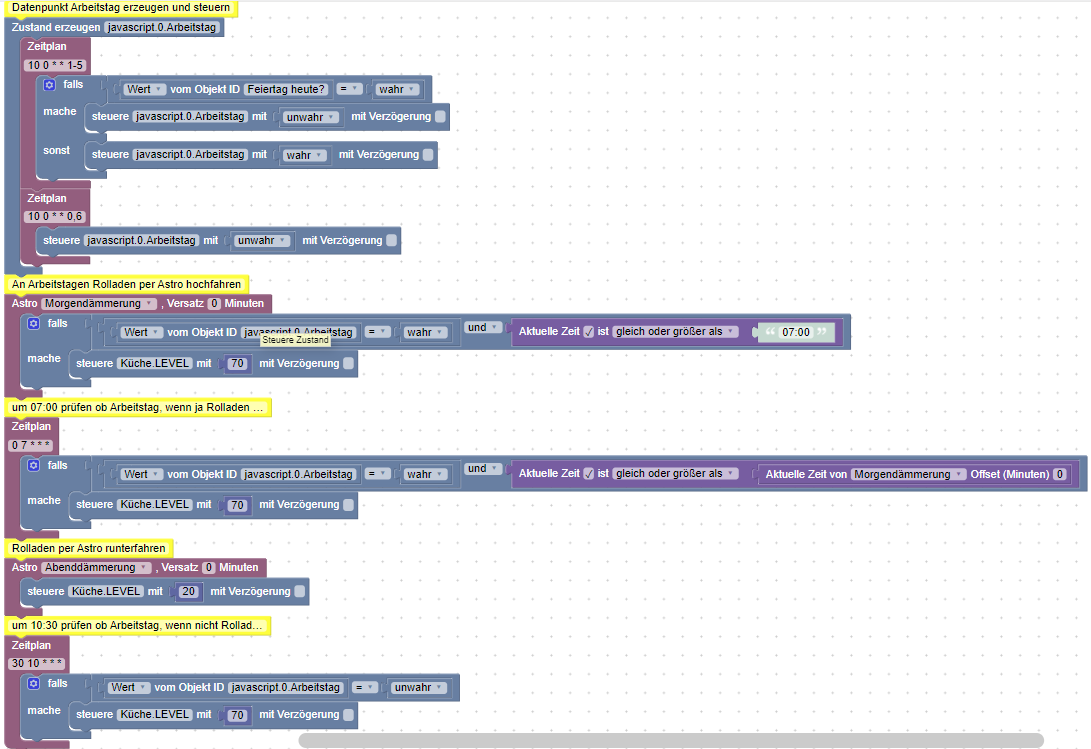Click comment 'An Arbeitstagen Rolladen per Astro hochfahren'

click(126, 284)
